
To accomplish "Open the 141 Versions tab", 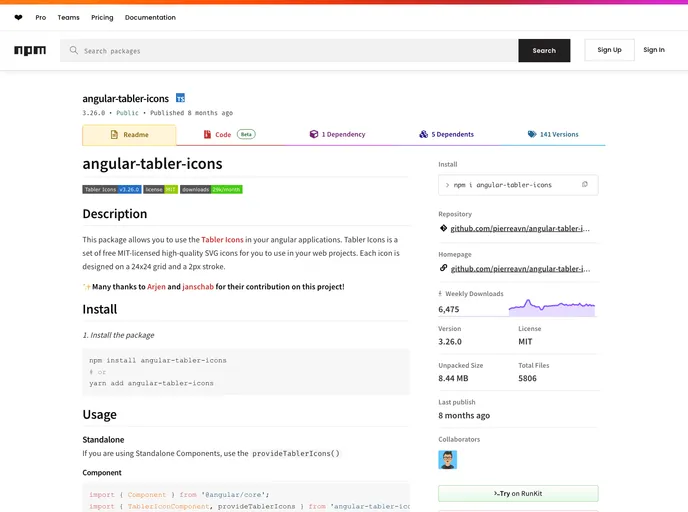I will point(553,134).
